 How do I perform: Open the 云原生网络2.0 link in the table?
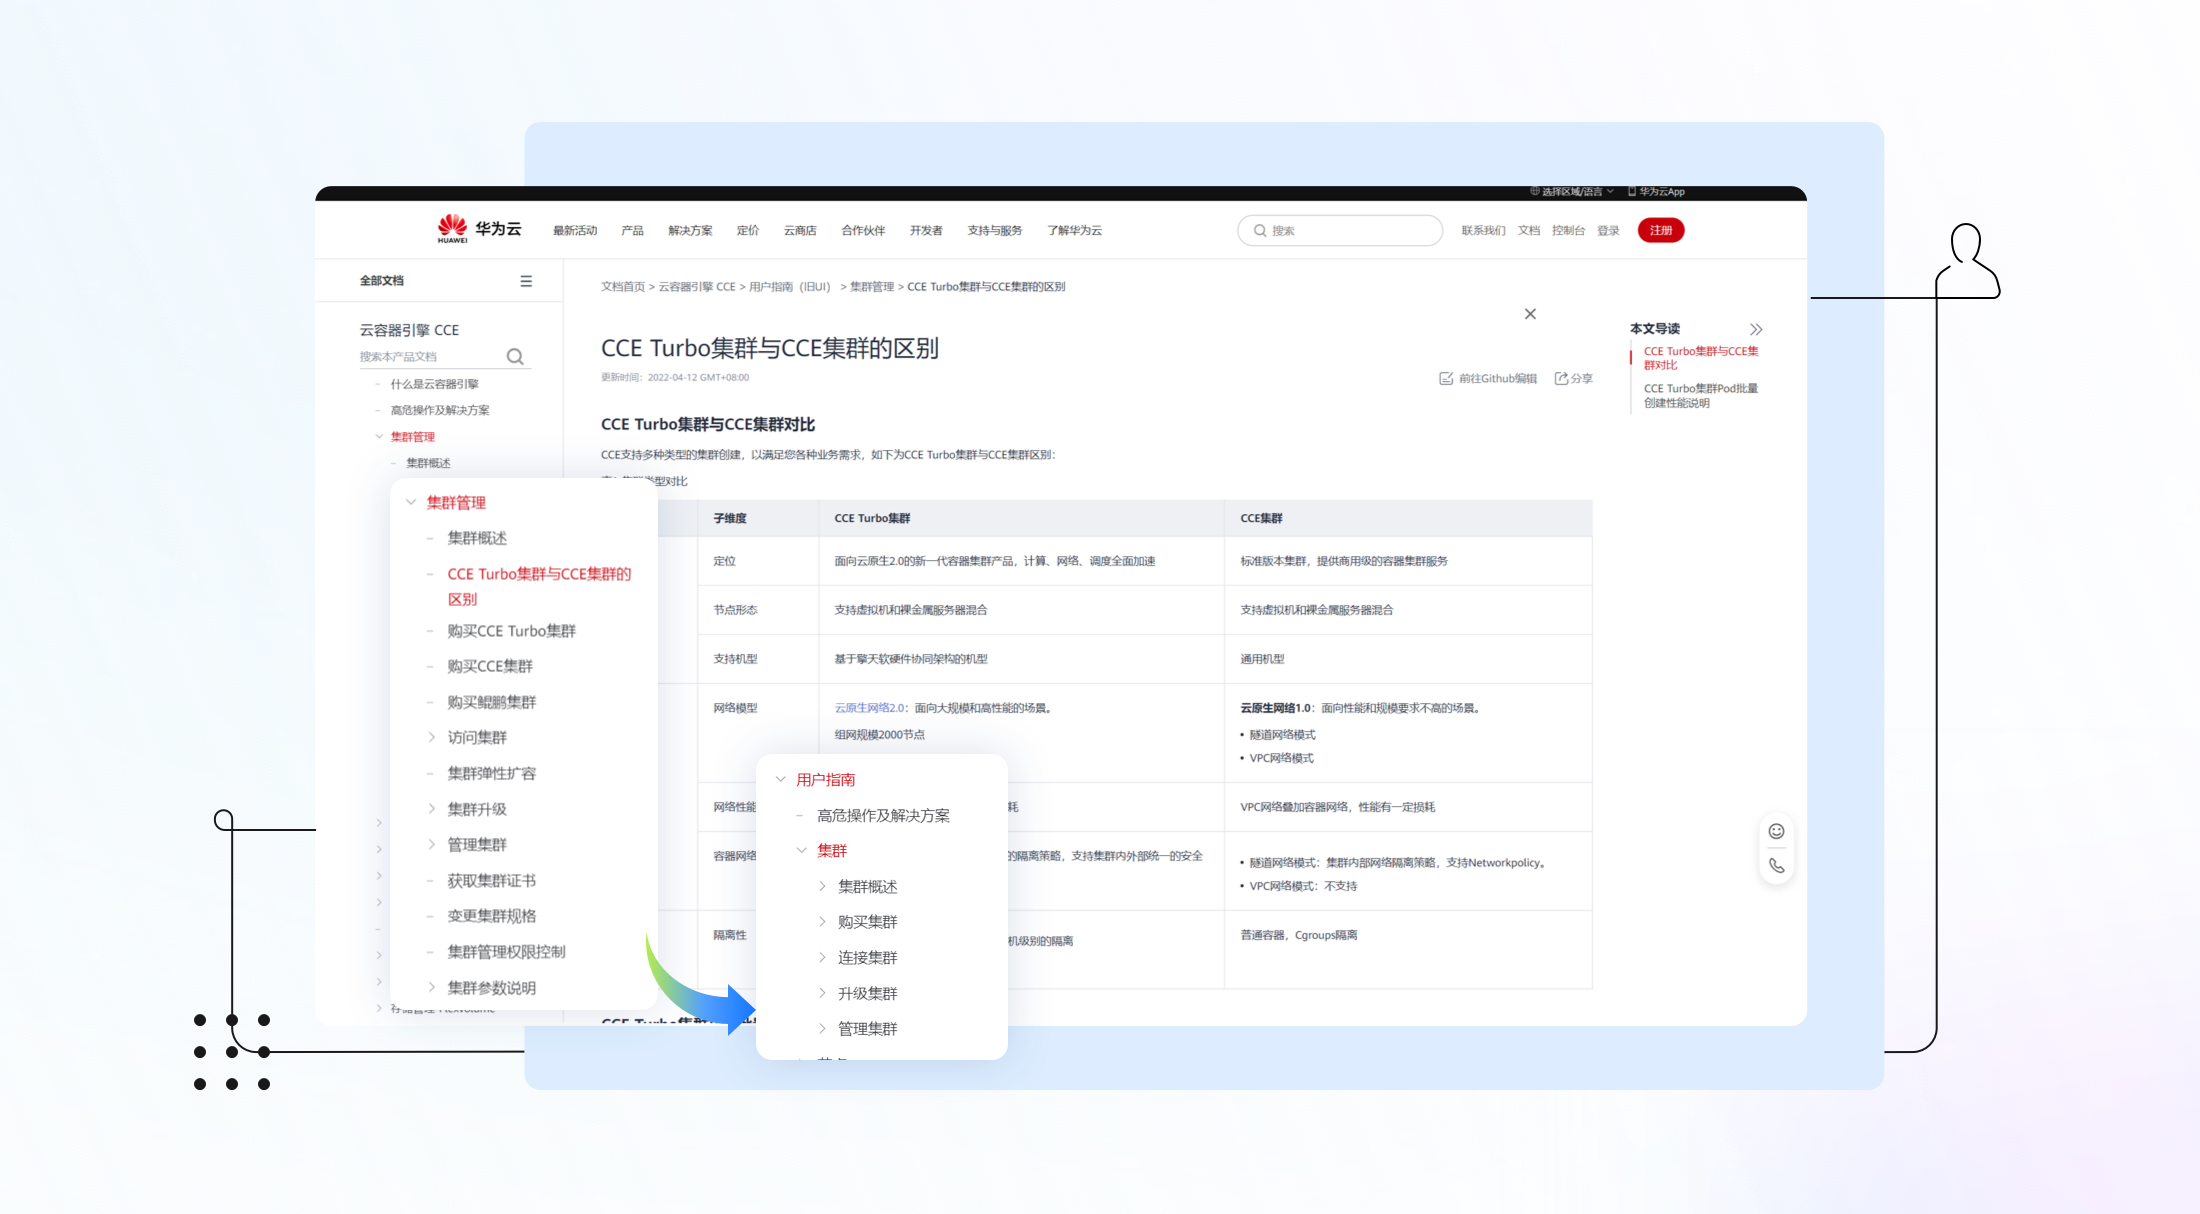click(x=870, y=708)
